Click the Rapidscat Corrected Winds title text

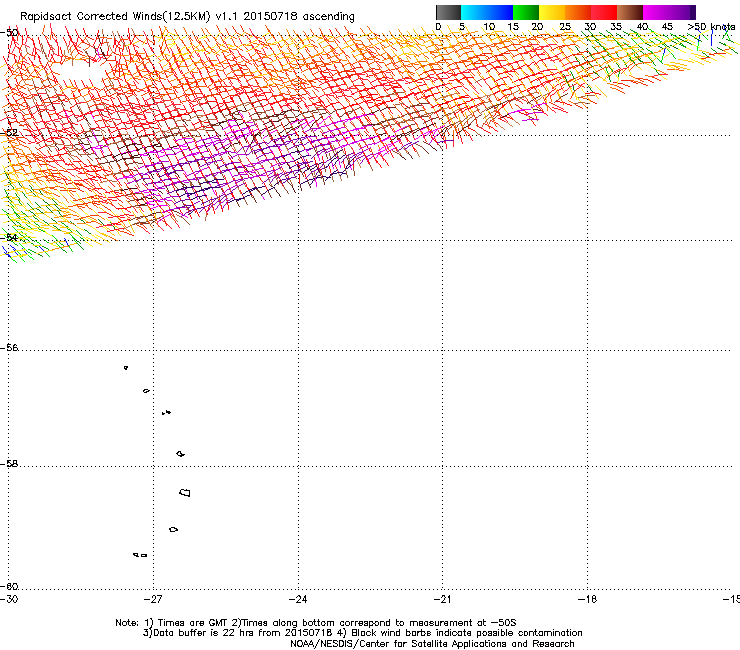(187, 16)
